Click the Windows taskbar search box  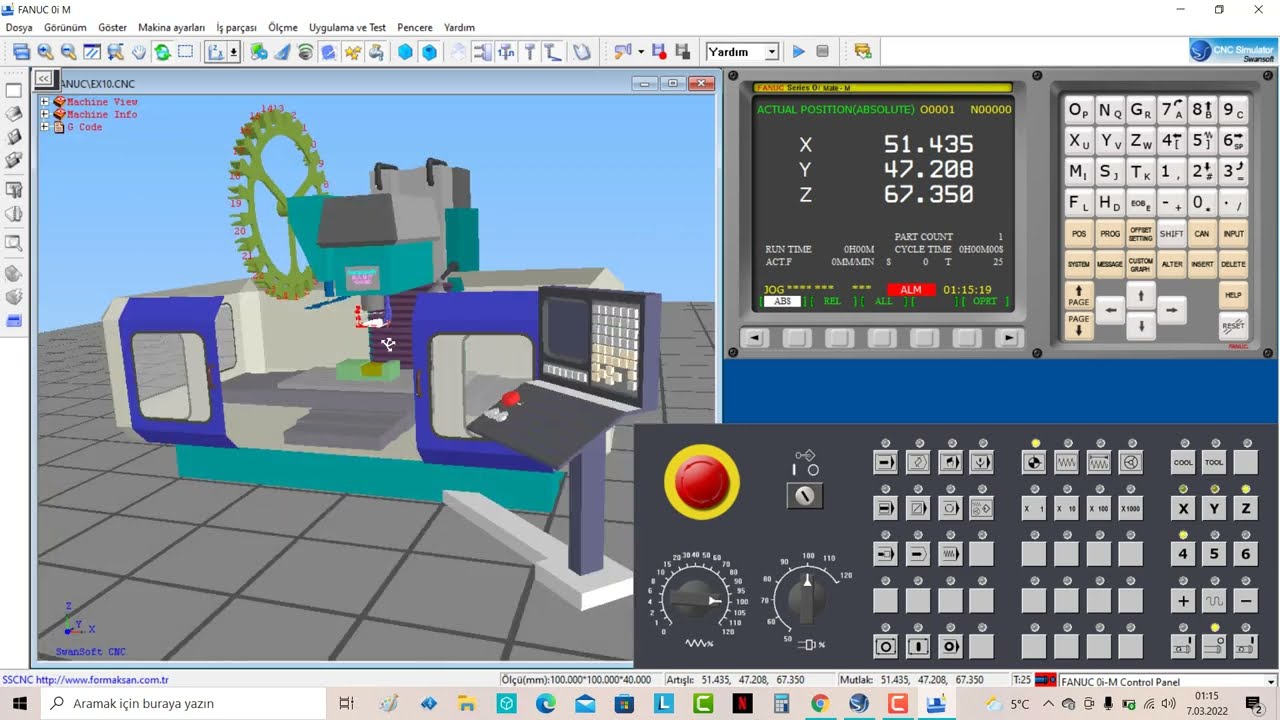(x=183, y=704)
